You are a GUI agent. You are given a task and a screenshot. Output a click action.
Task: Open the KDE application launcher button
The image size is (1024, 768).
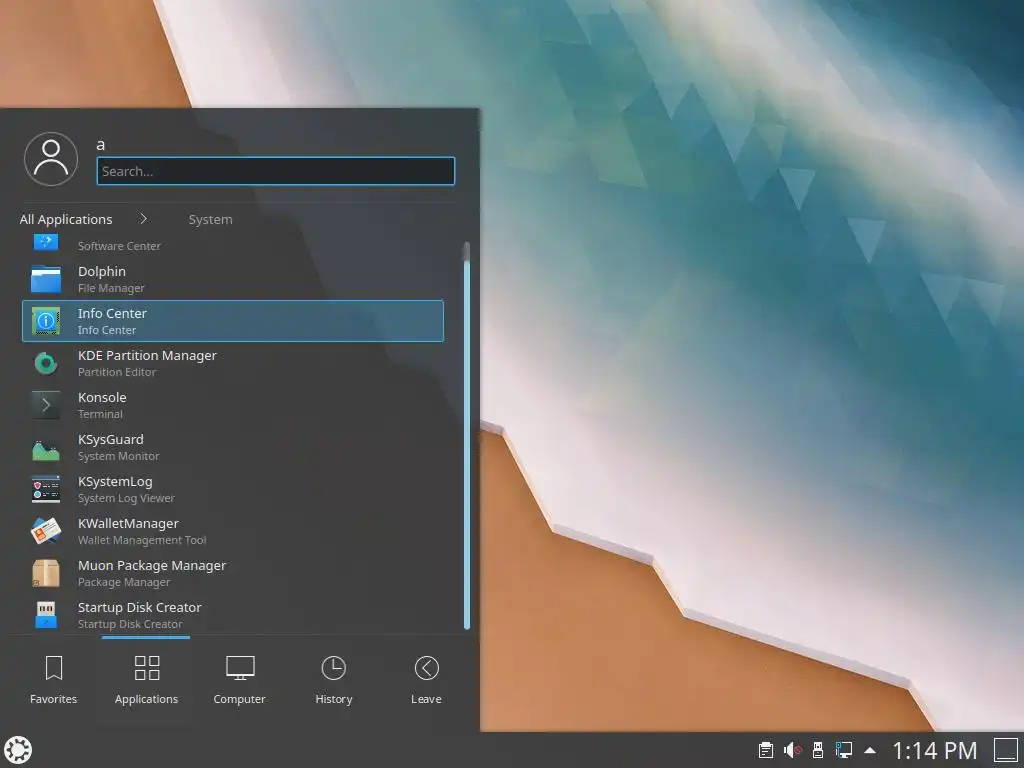[x=18, y=750]
